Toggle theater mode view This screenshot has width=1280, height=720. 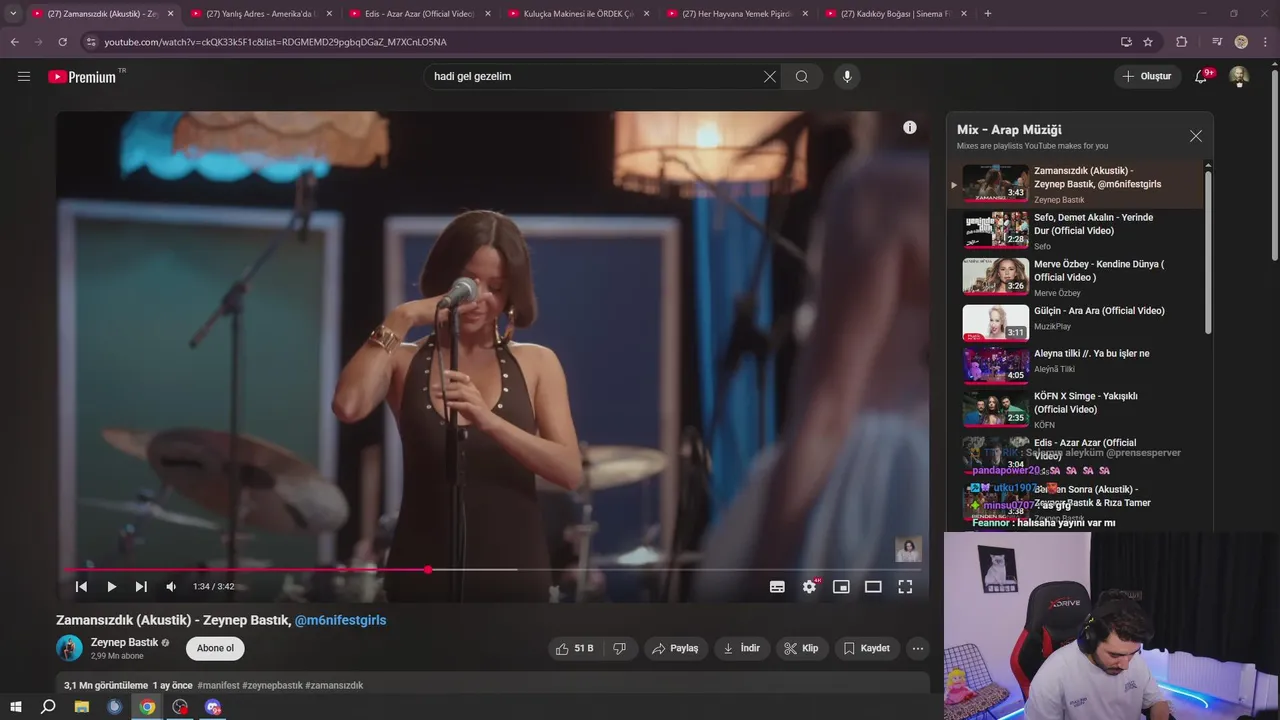pyautogui.click(x=873, y=587)
